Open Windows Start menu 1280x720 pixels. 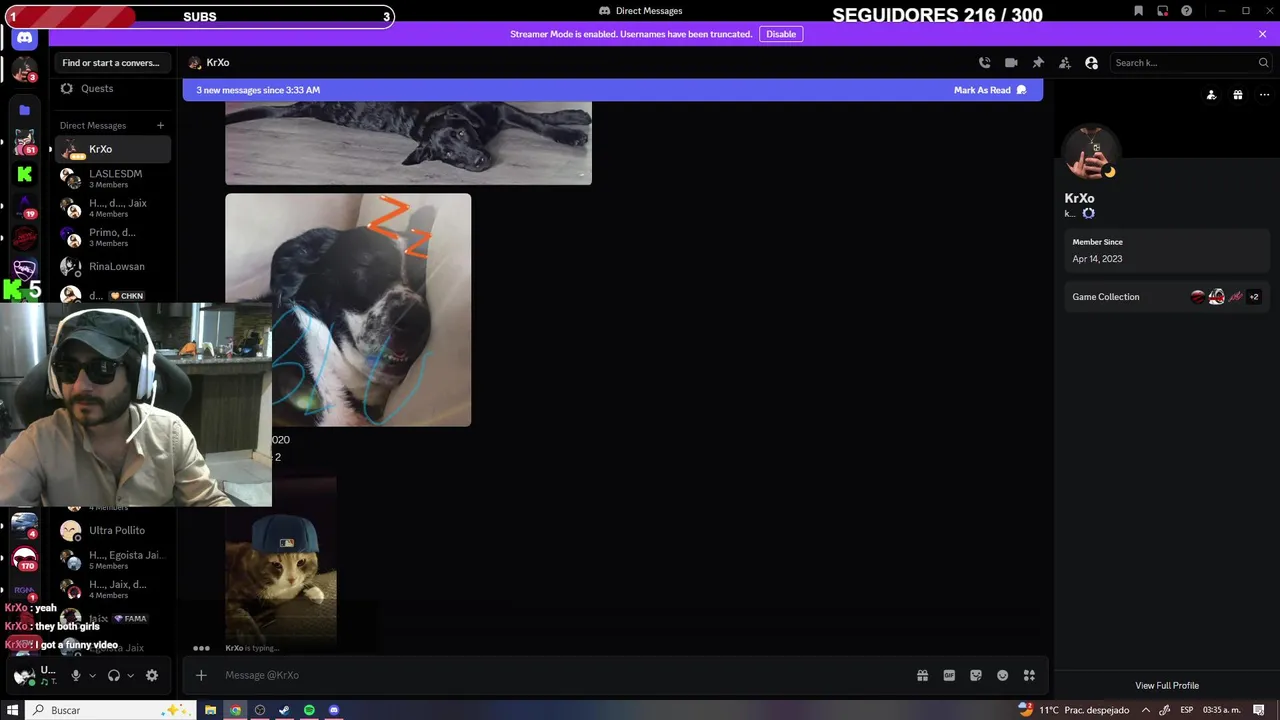coord(12,710)
